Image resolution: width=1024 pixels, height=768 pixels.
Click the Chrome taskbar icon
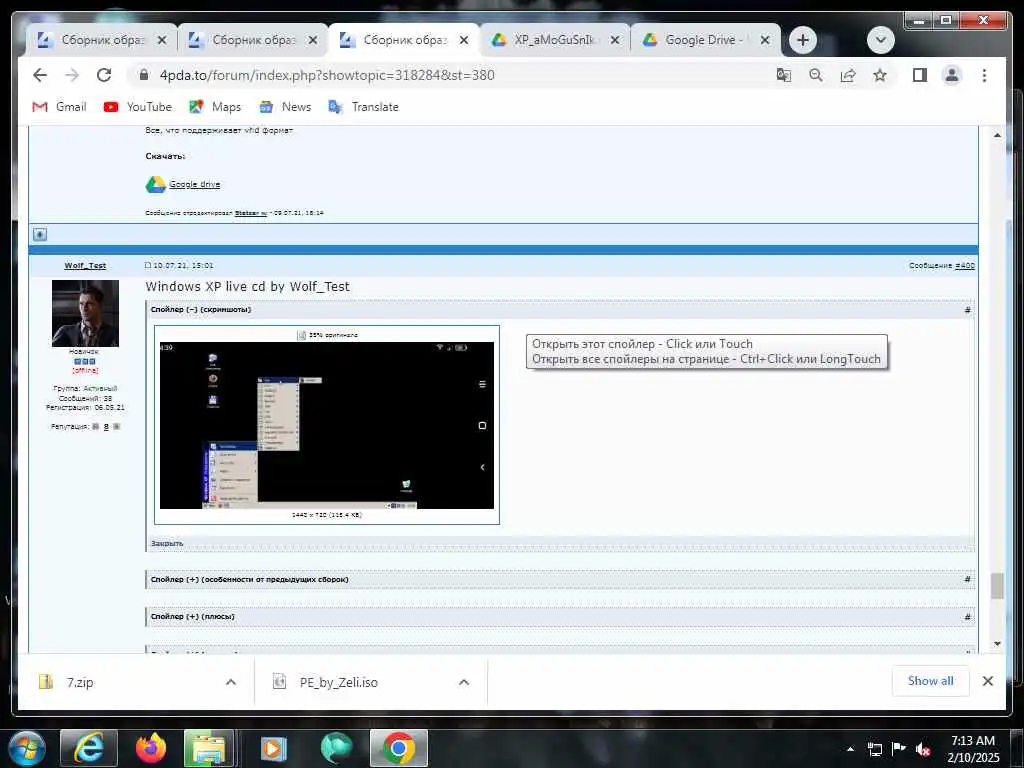tap(399, 748)
